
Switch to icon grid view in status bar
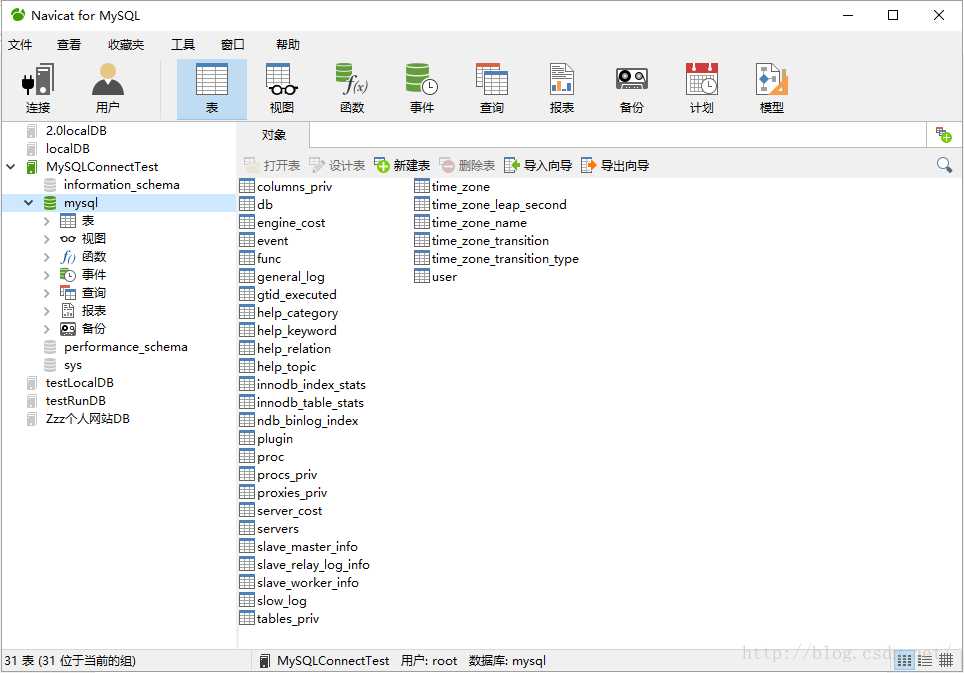[904, 661]
